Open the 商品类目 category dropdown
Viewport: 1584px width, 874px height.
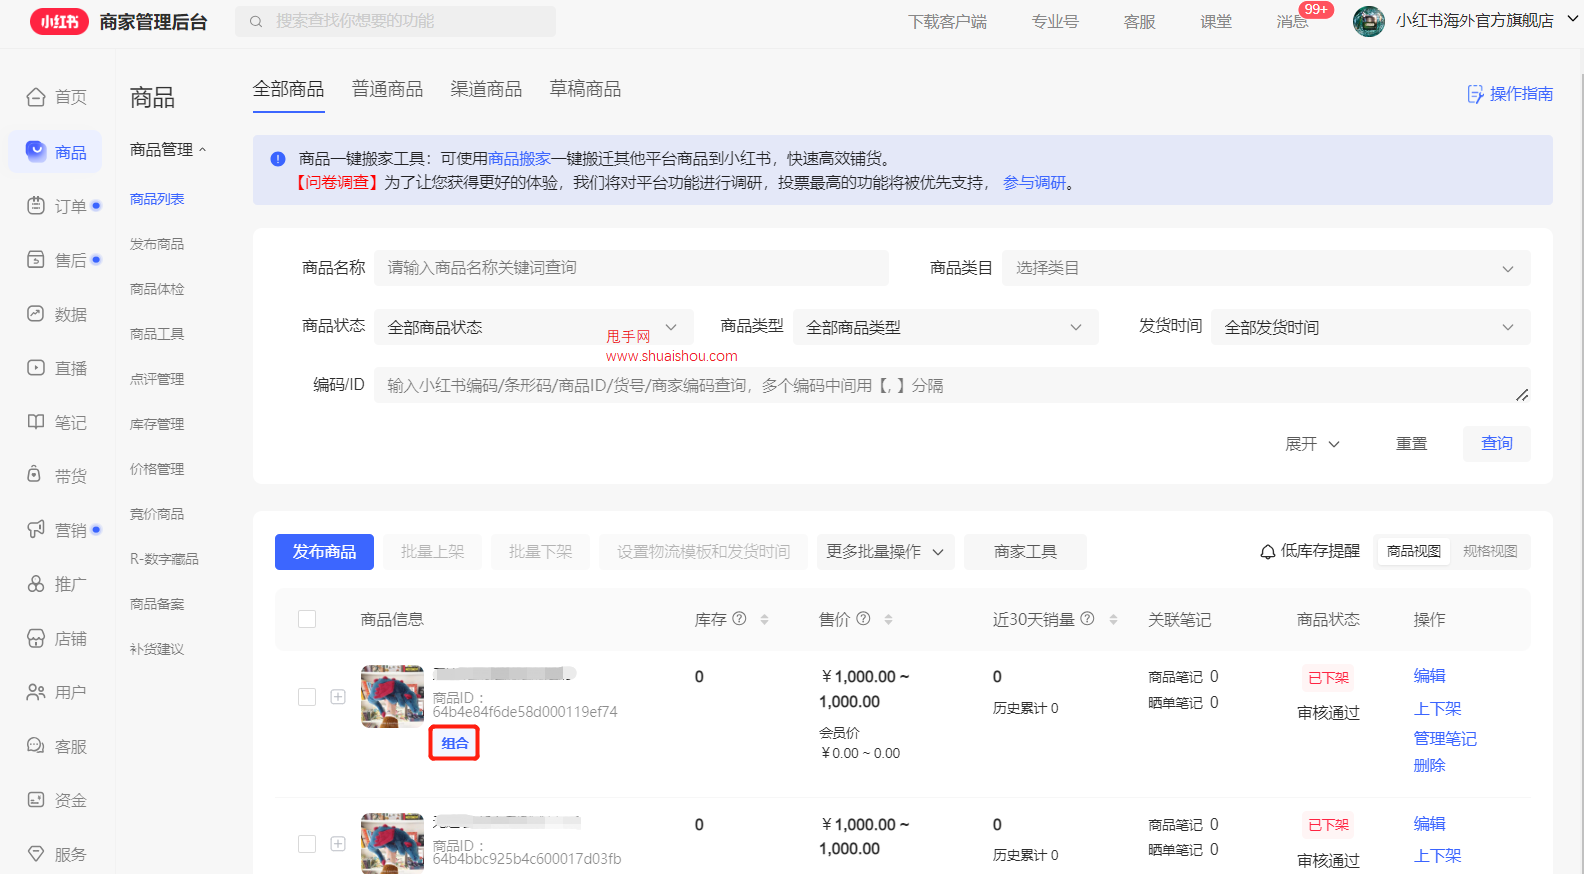point(1266,268)
